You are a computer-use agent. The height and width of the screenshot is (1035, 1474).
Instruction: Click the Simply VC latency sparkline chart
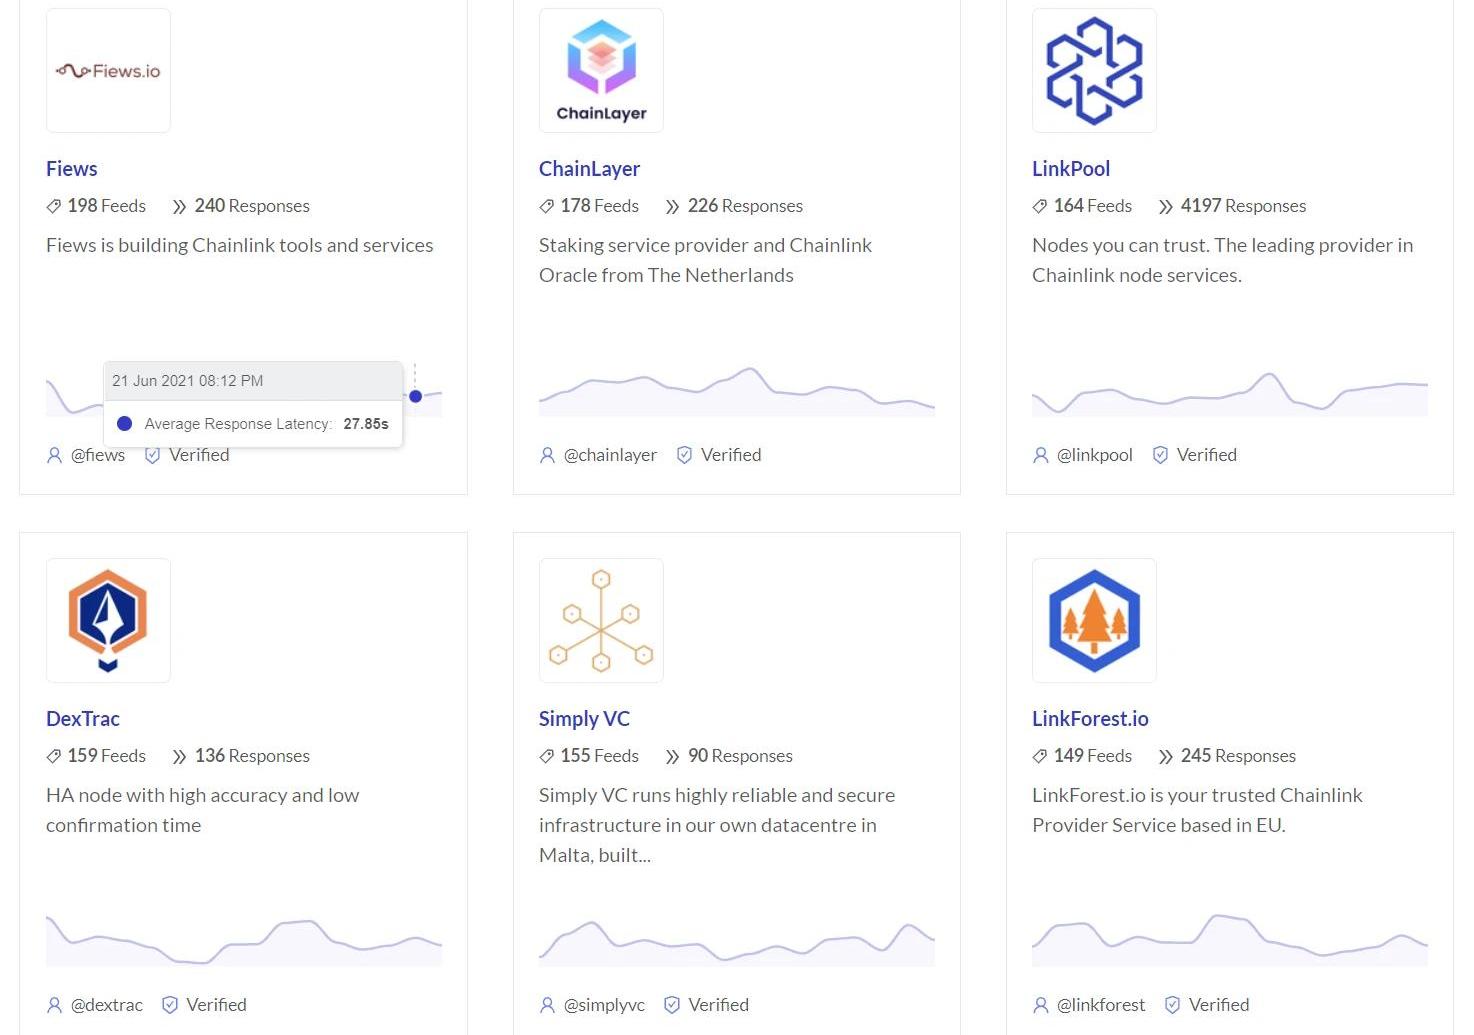(x=737, y=942)
